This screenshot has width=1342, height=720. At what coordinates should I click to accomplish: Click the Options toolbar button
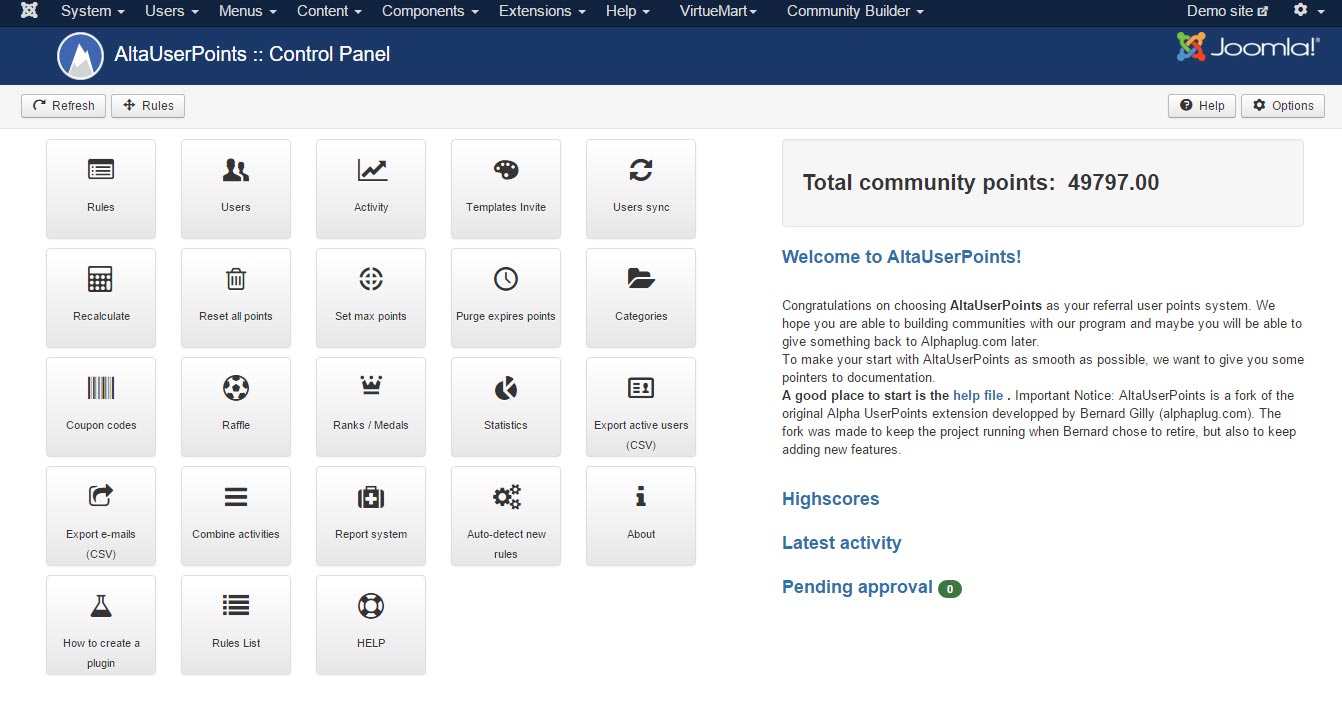(x=1283, y=106)
